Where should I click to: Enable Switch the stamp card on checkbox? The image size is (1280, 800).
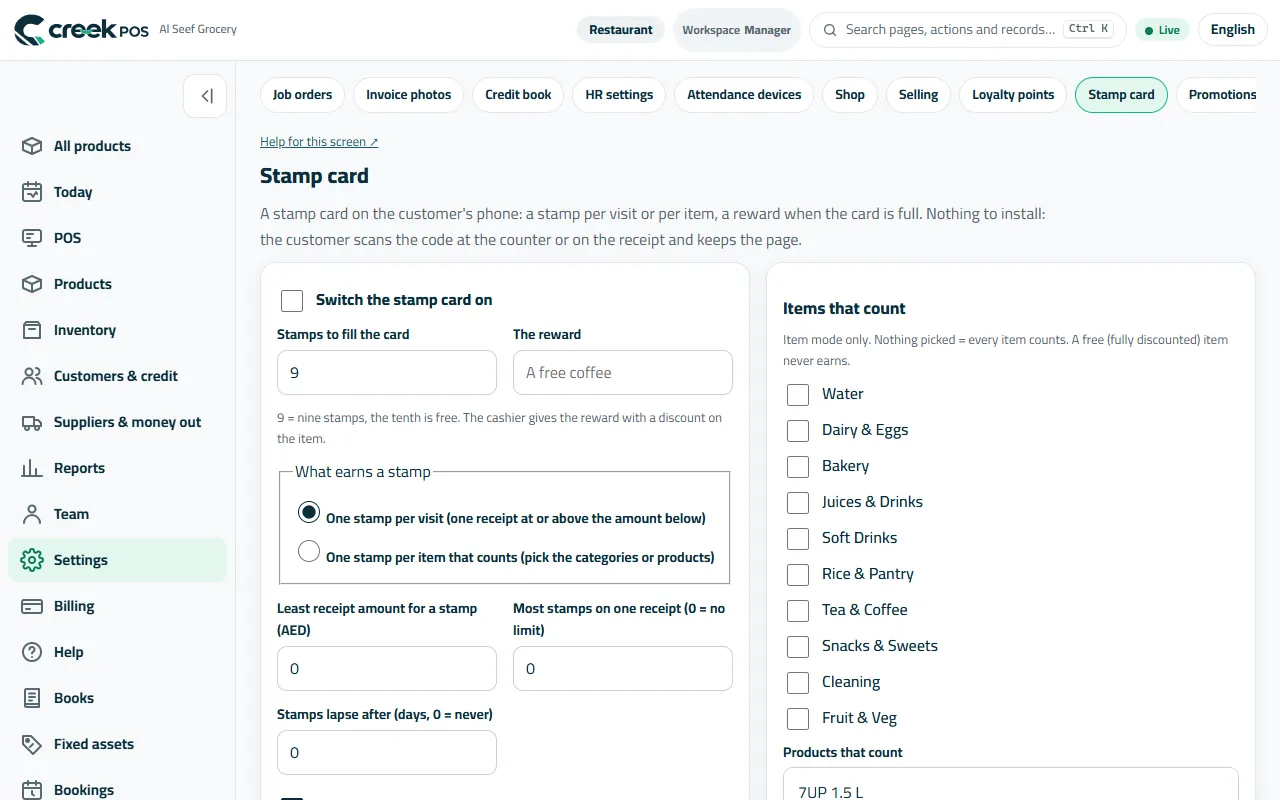[292, 301]
